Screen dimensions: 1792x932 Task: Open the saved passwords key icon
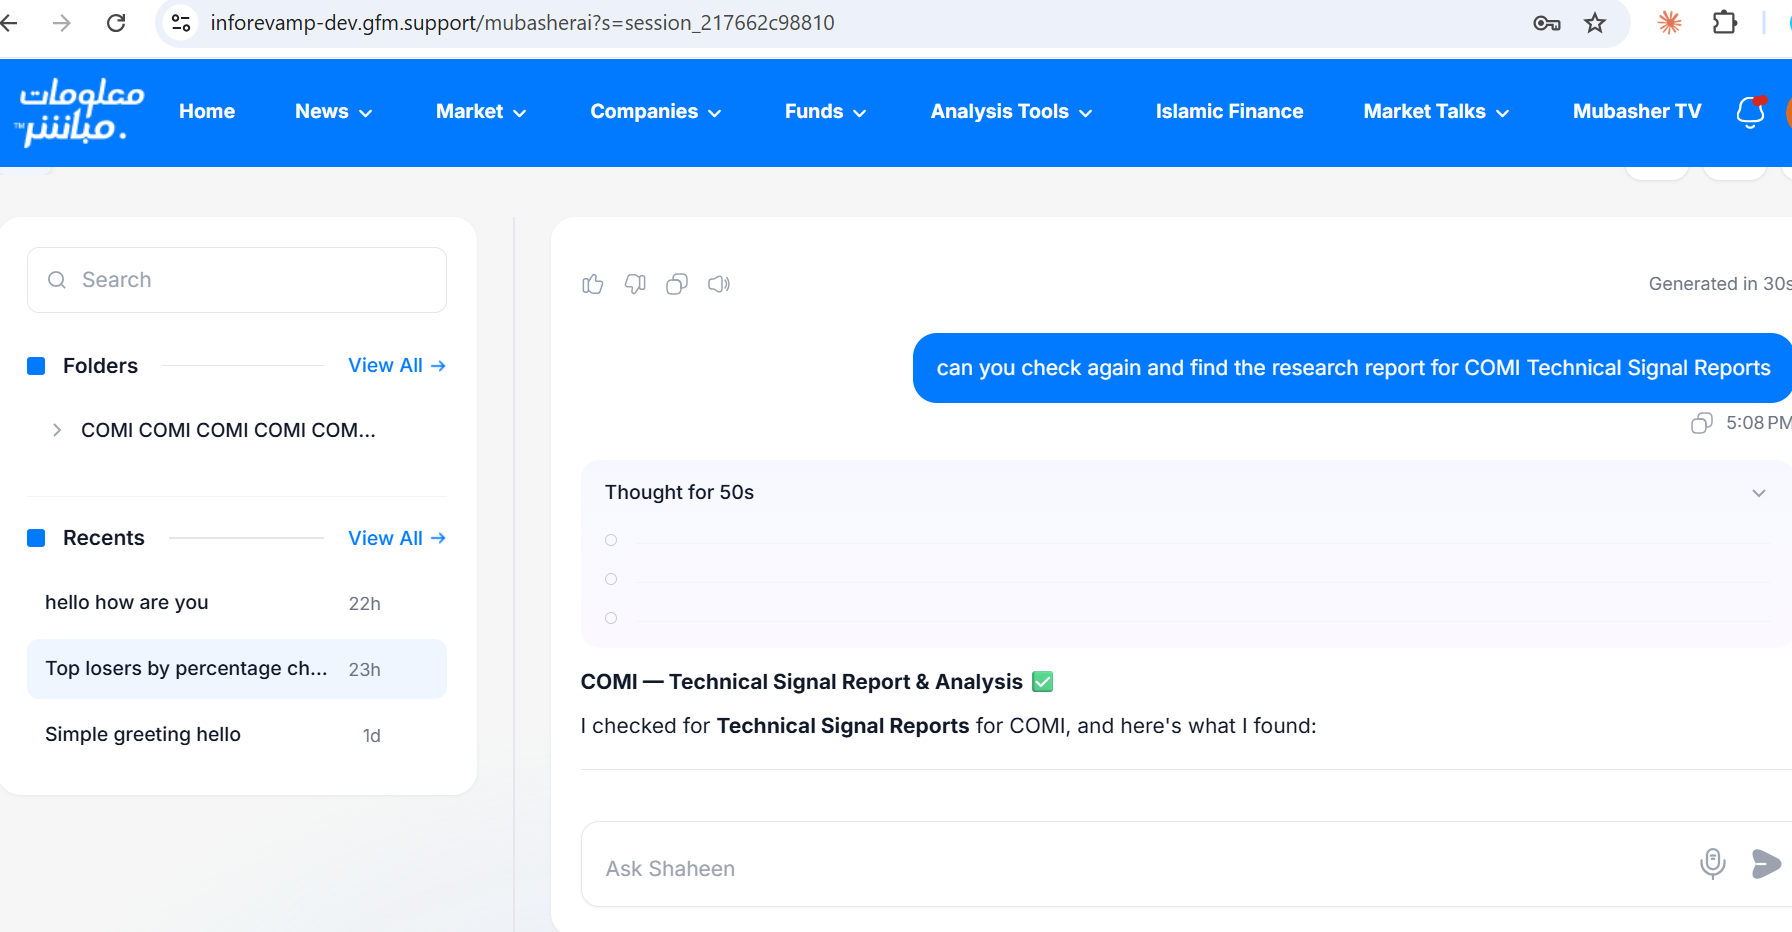point(1547,23)
